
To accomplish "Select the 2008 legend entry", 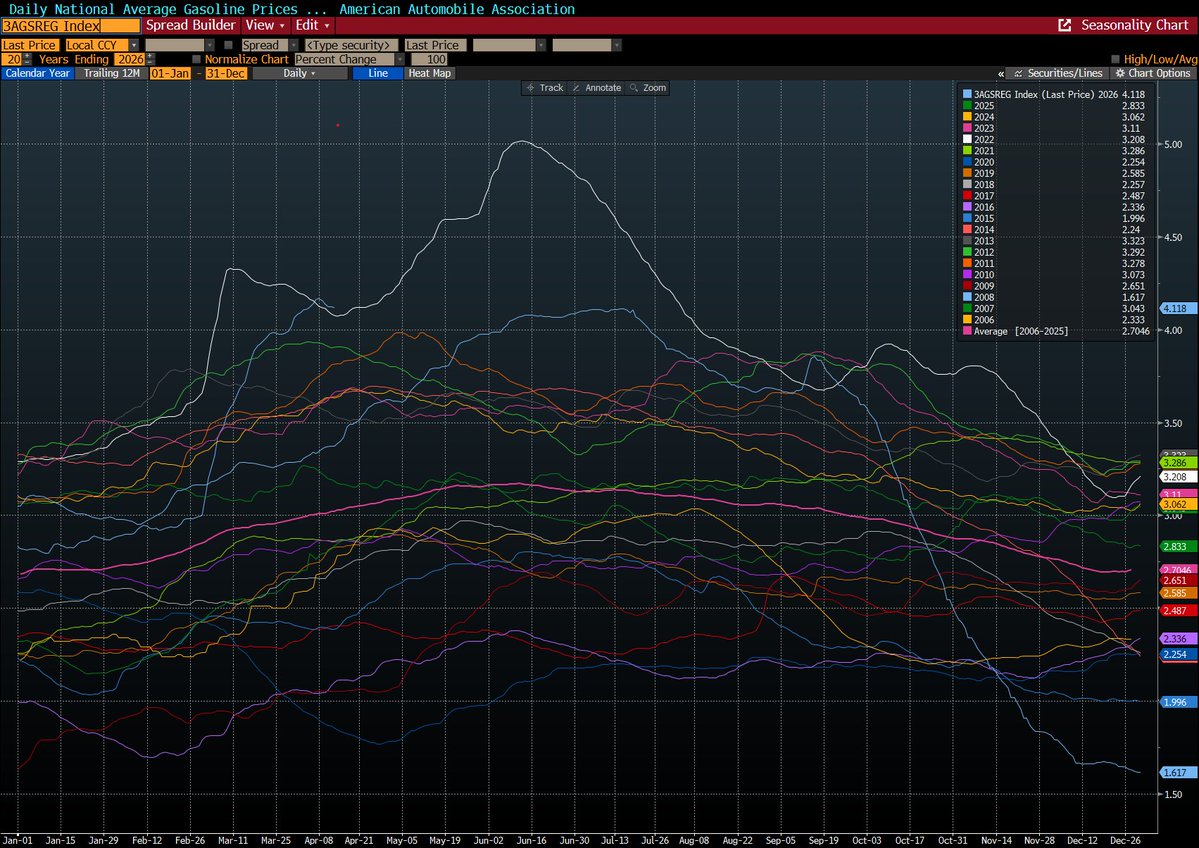I will pos(1054,297).
